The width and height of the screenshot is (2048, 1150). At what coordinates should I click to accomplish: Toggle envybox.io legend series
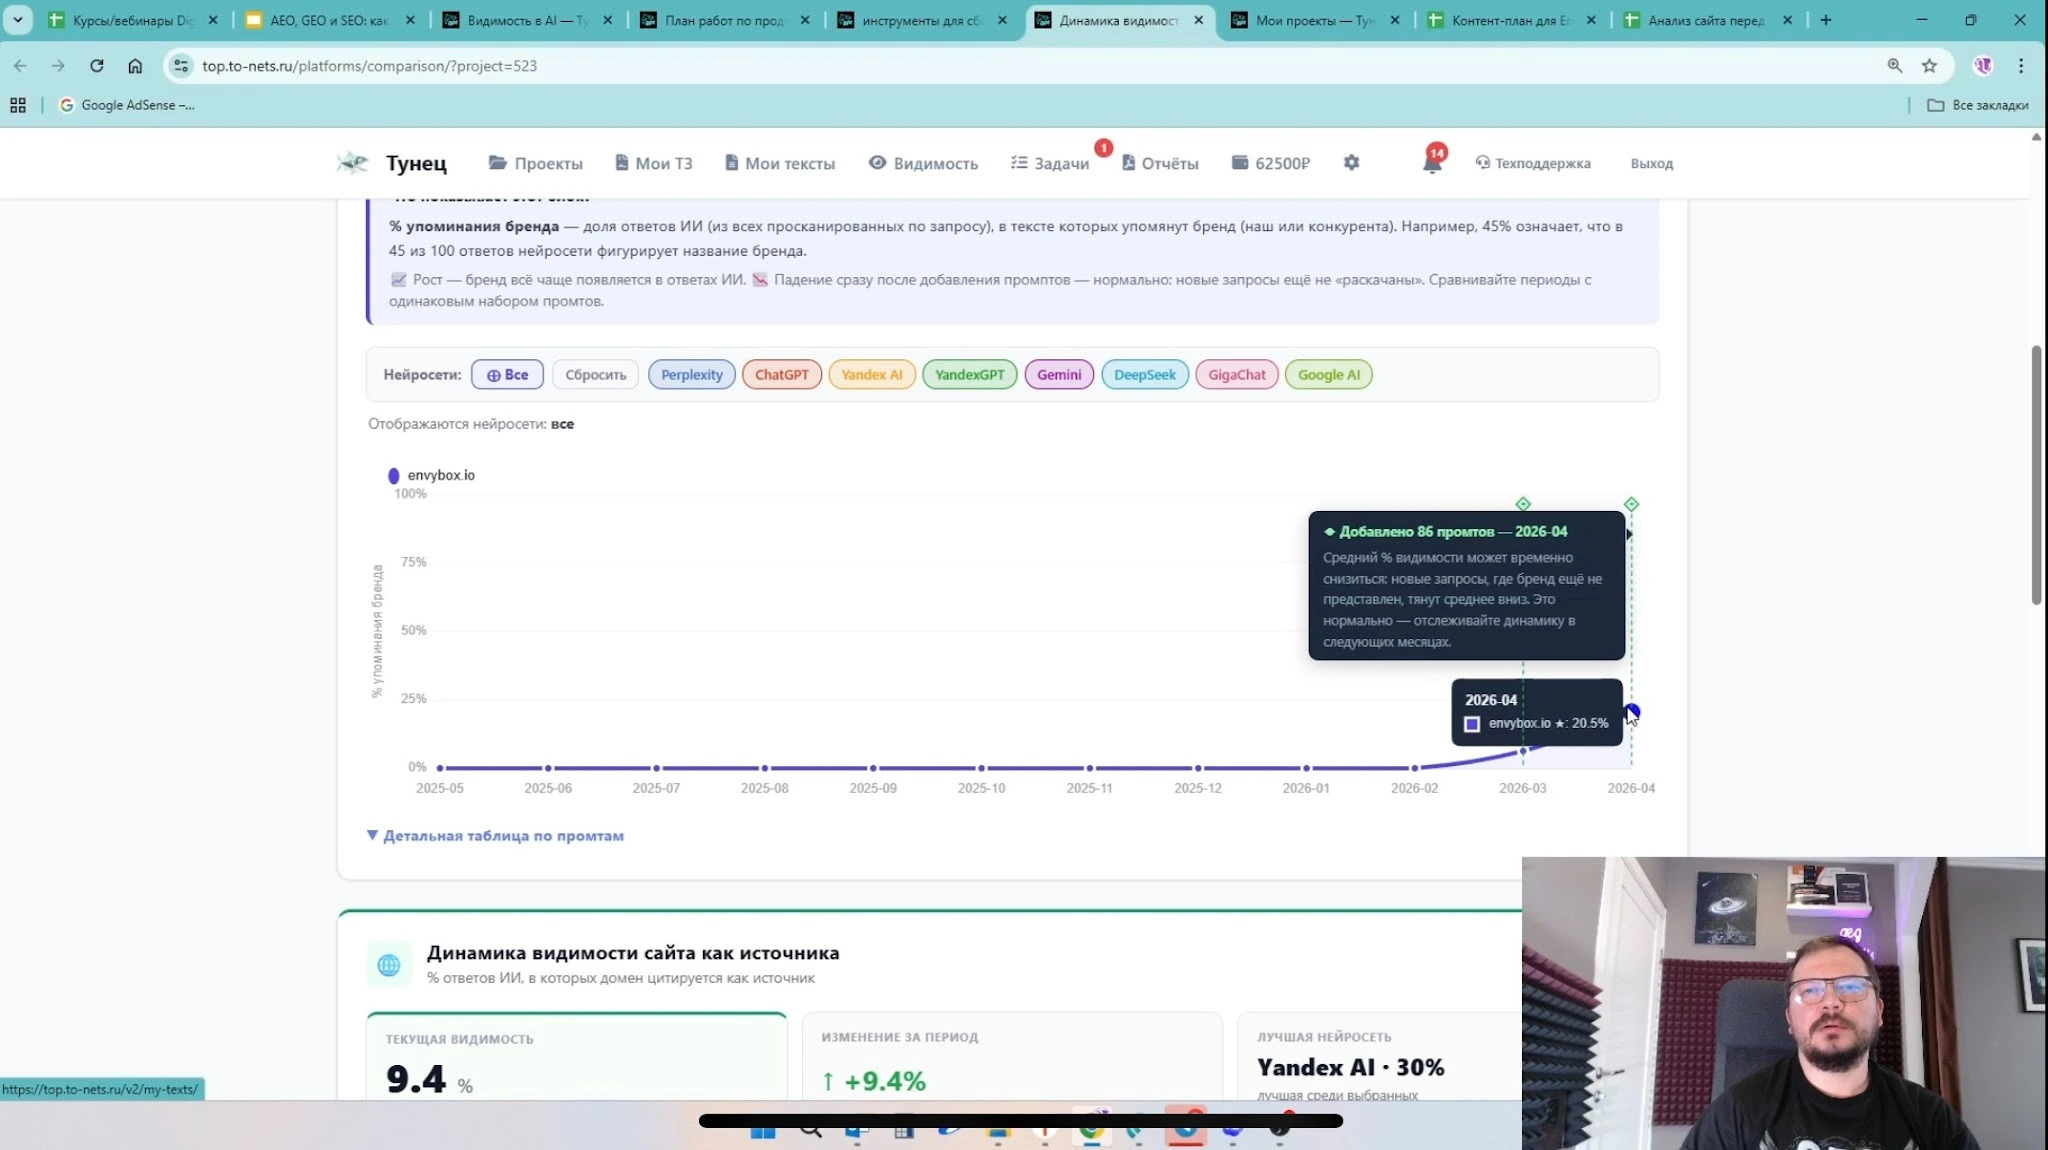pos(431,475)
